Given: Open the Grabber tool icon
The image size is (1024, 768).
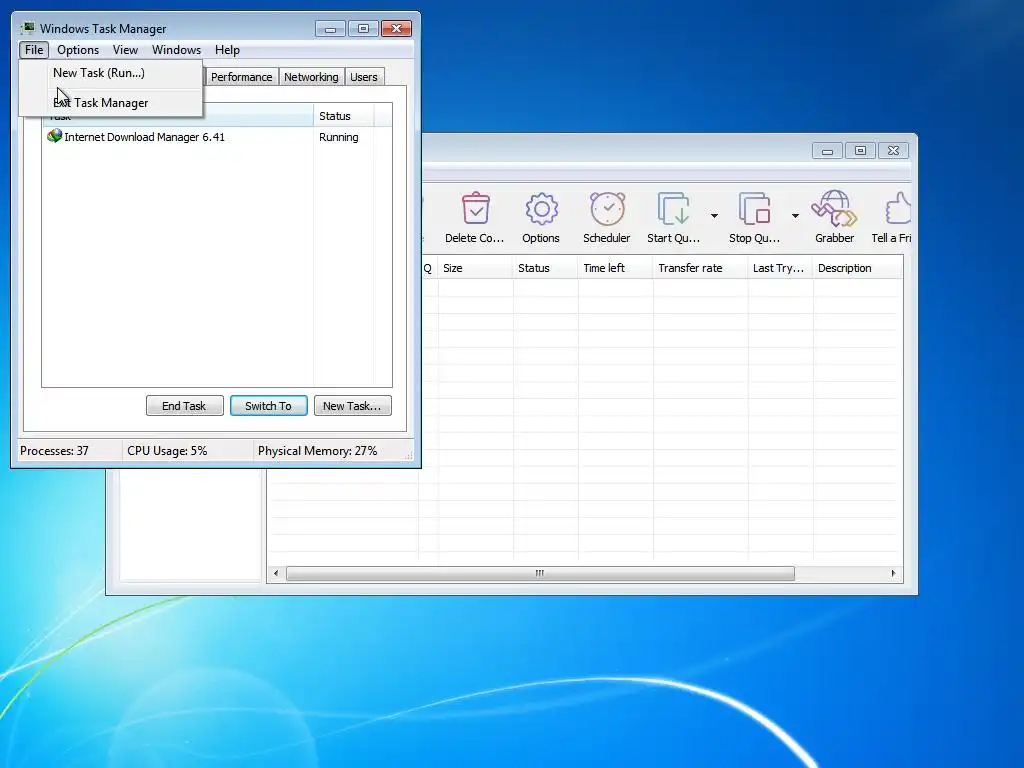Looking at the screenshot, I should click(x=835, y=208).
